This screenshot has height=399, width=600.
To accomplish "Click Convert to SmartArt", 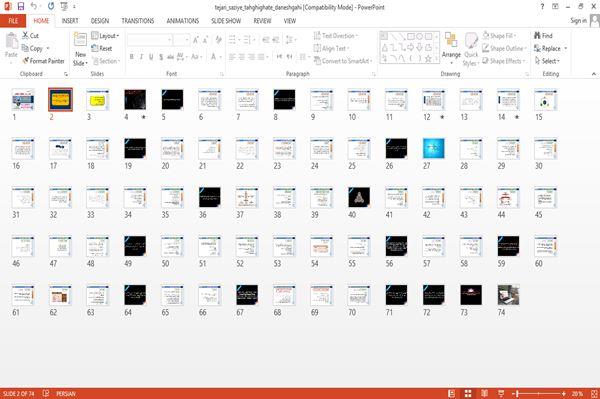I will pos(343,61).
